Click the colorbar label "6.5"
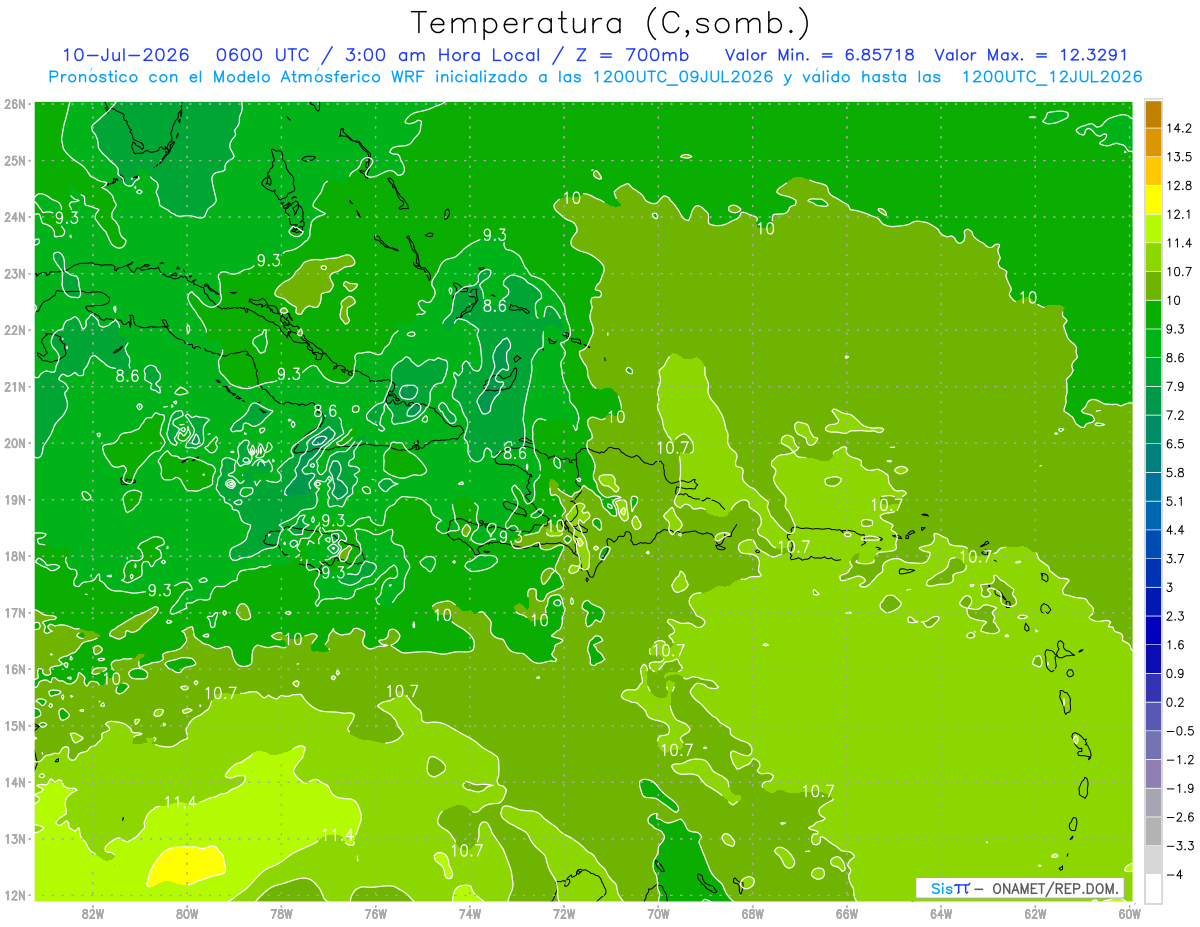The image size is (1200, 927). [x=1176, y=444]
